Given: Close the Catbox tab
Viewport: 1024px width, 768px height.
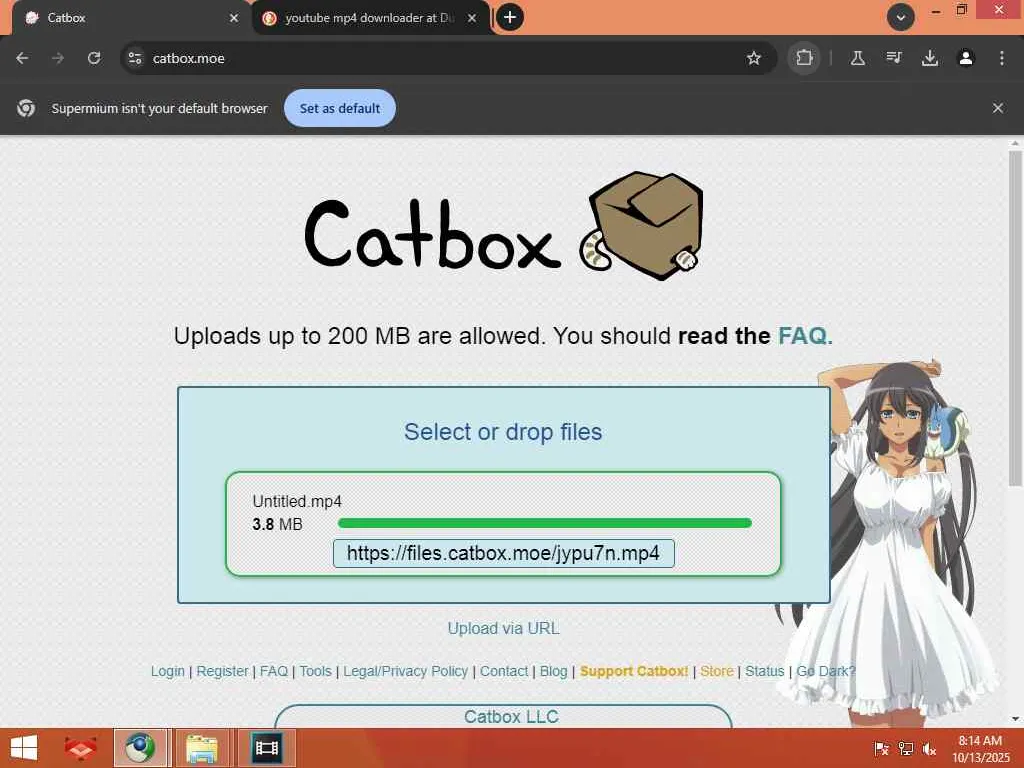Looking at the screenshot, I should point(234,18).
